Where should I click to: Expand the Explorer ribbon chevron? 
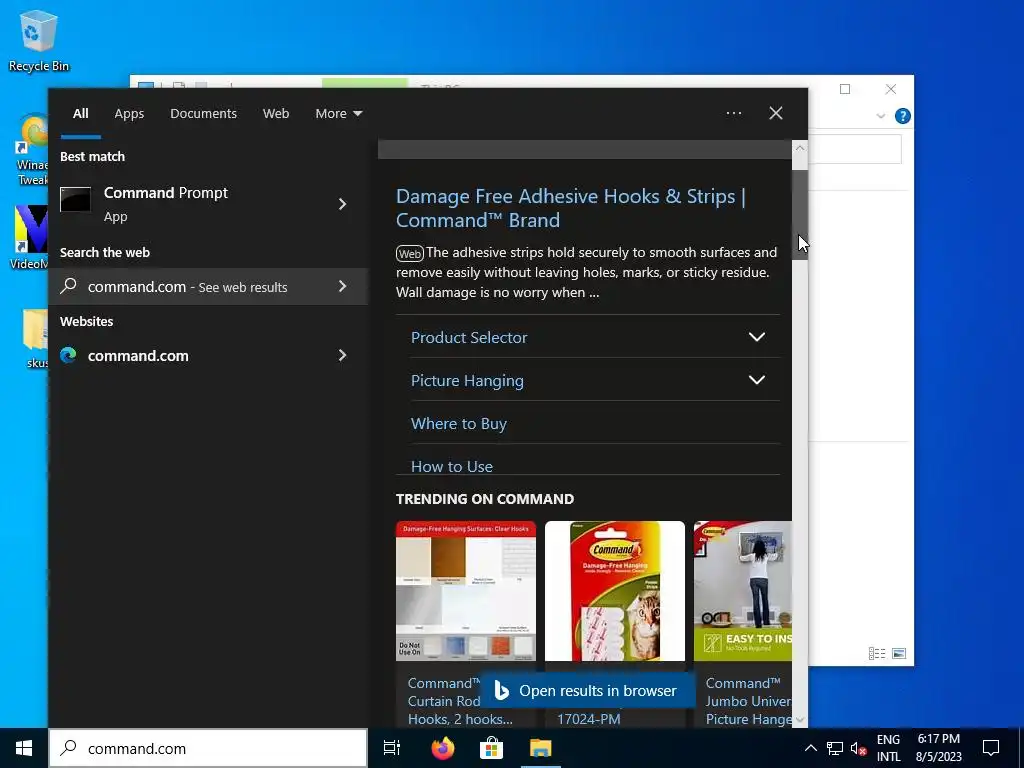[x=880, y=116]
